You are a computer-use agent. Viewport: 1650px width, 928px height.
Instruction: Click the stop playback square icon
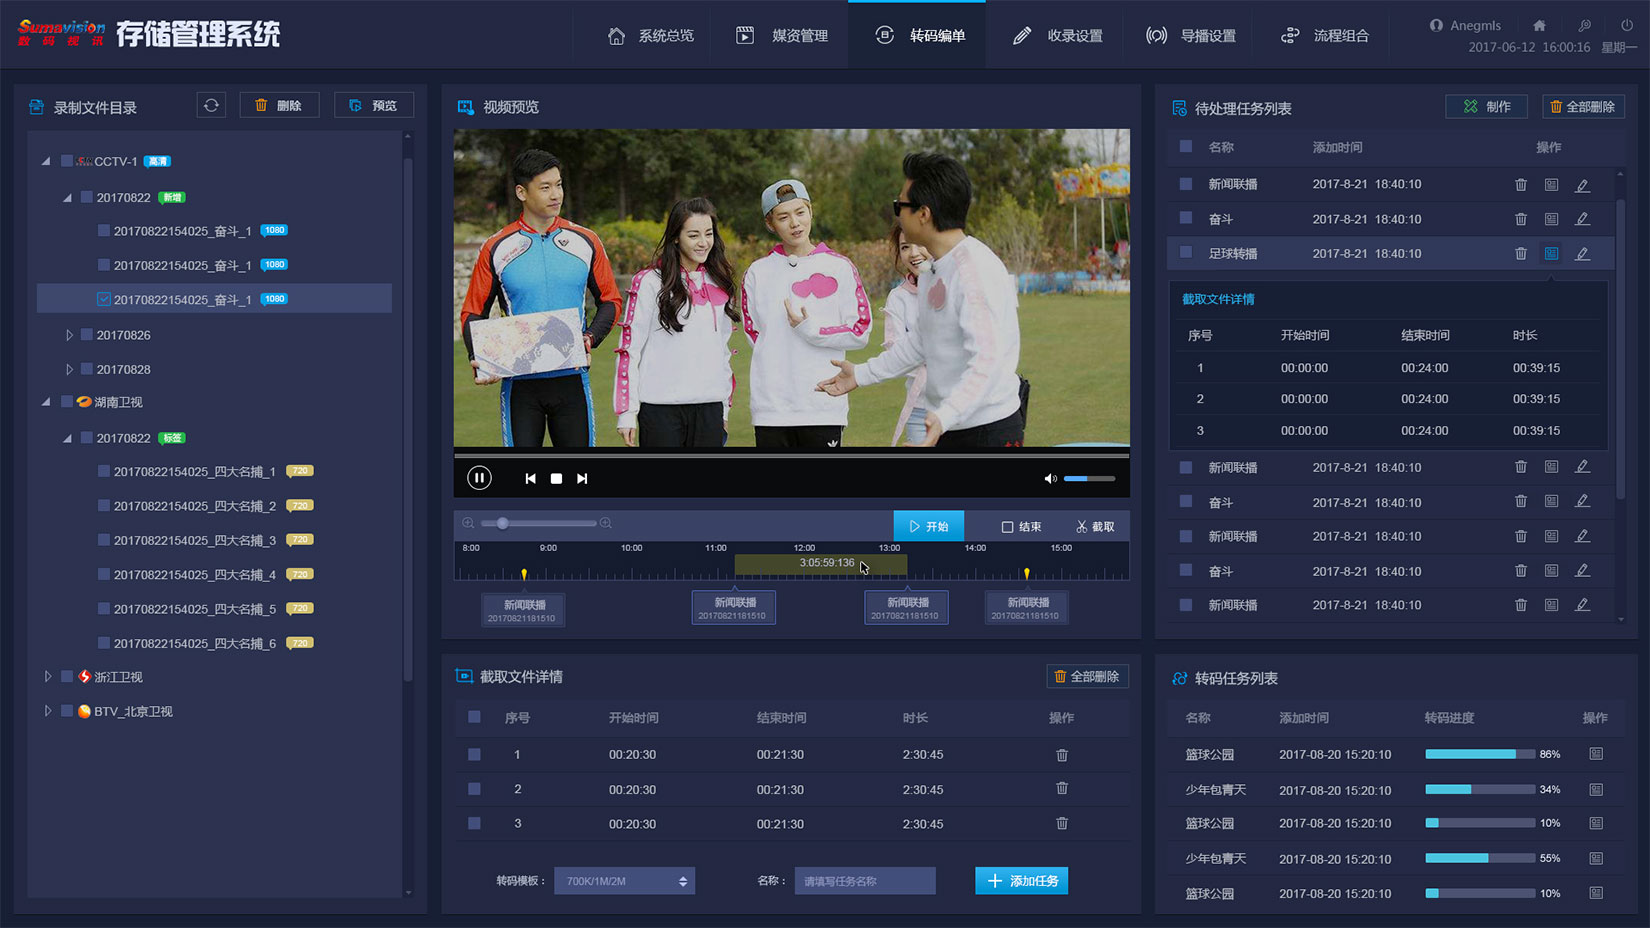pyautogui.click(x=556, y=479)
